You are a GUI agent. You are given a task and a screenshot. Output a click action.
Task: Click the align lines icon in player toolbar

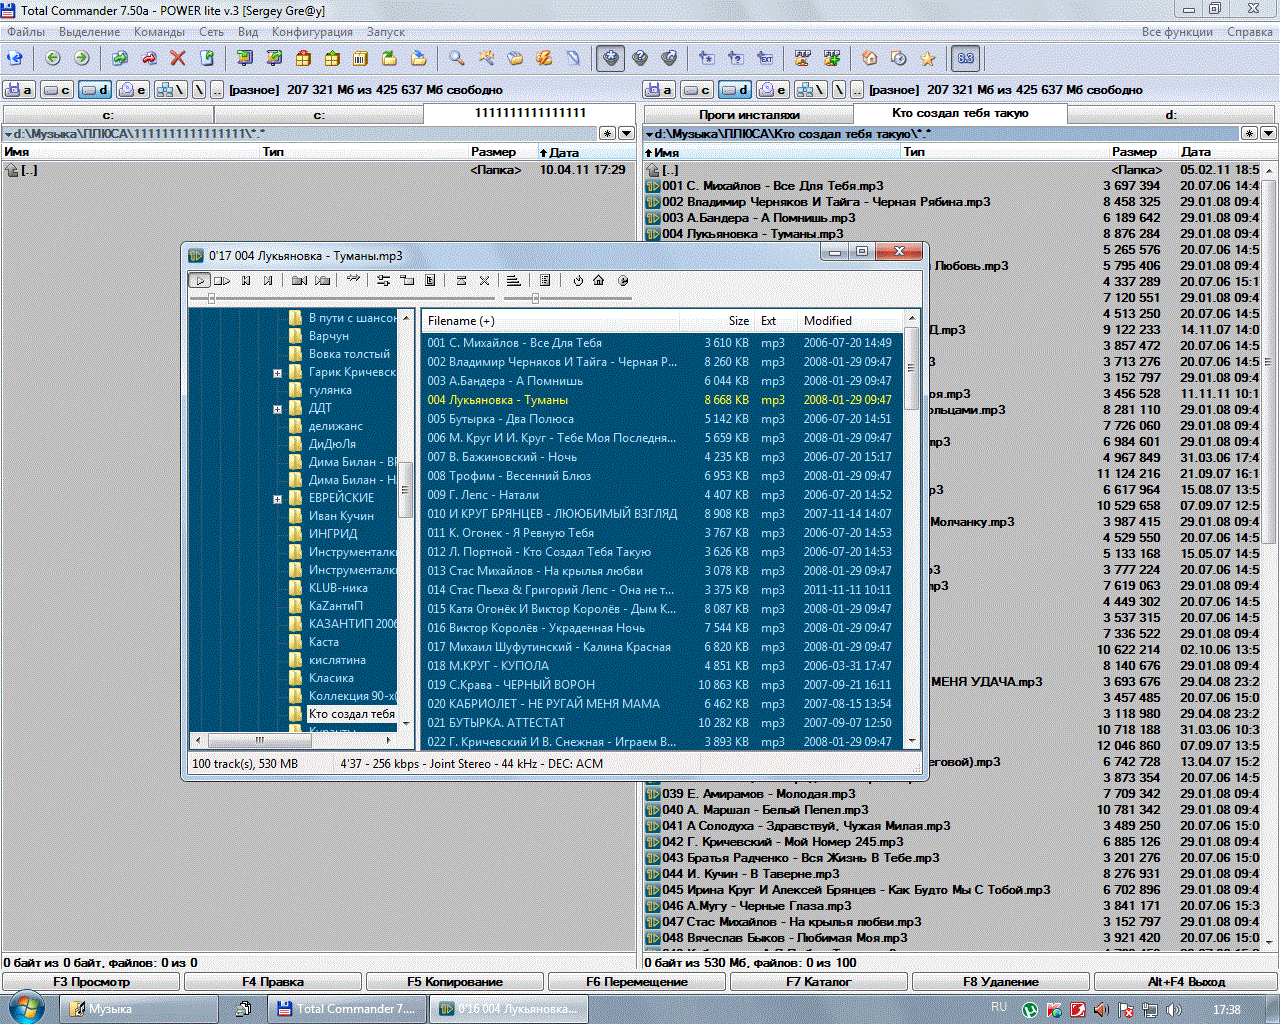coord(513,281)
